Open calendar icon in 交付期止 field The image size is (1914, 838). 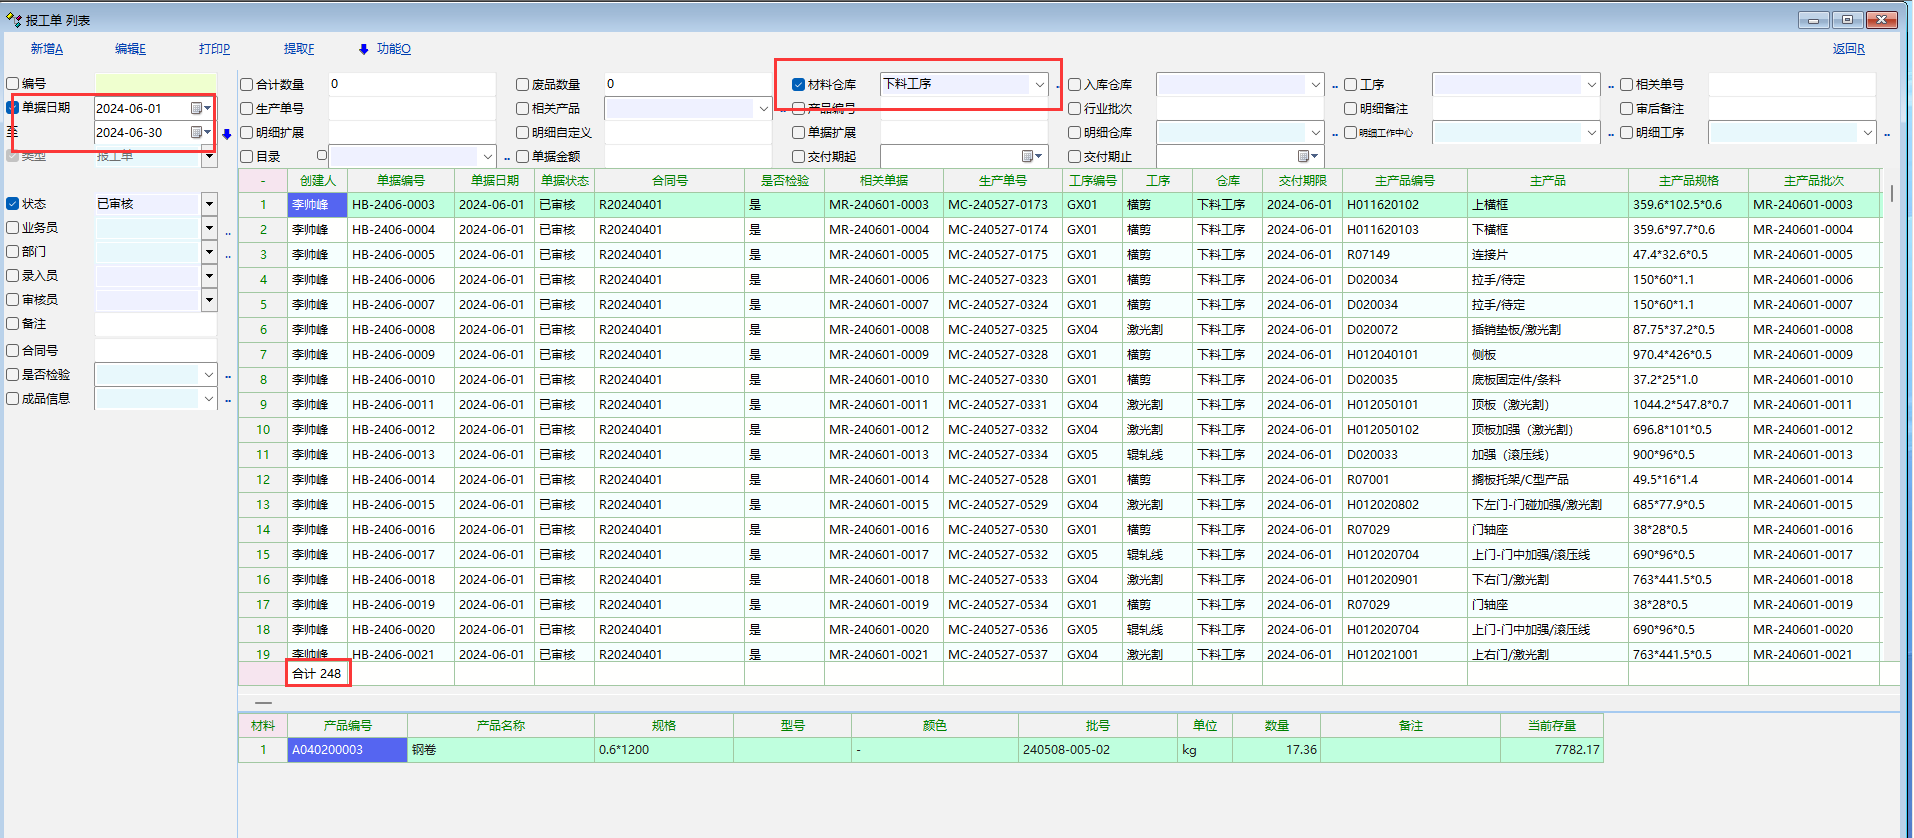click(1303, 156)
